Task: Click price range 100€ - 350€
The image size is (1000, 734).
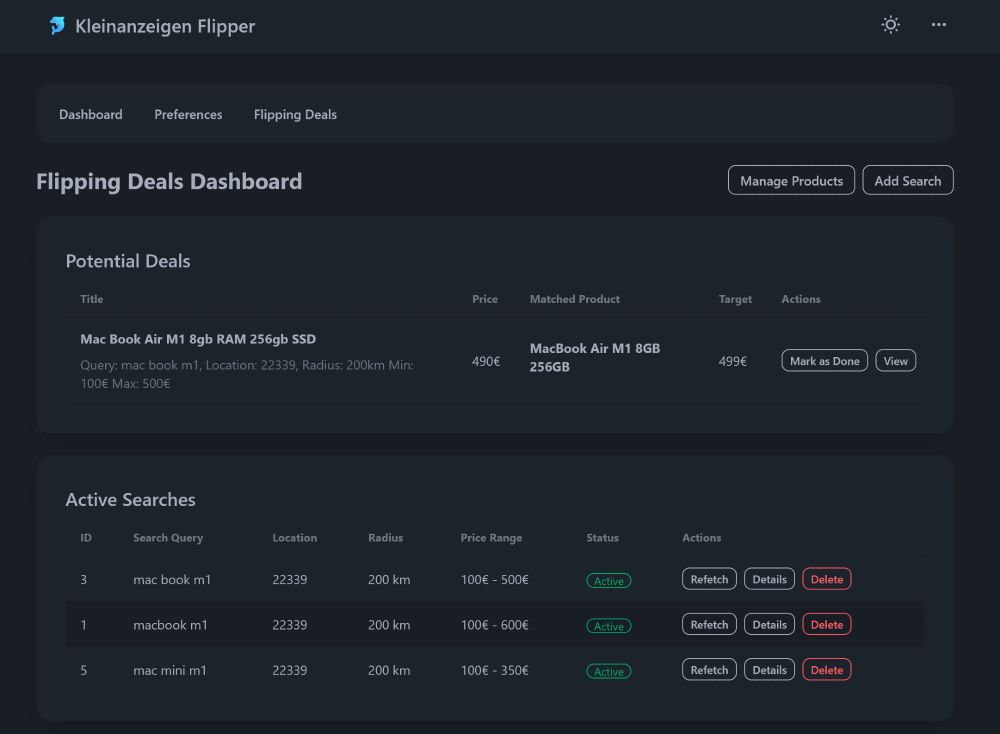Action: pos(494,670)
